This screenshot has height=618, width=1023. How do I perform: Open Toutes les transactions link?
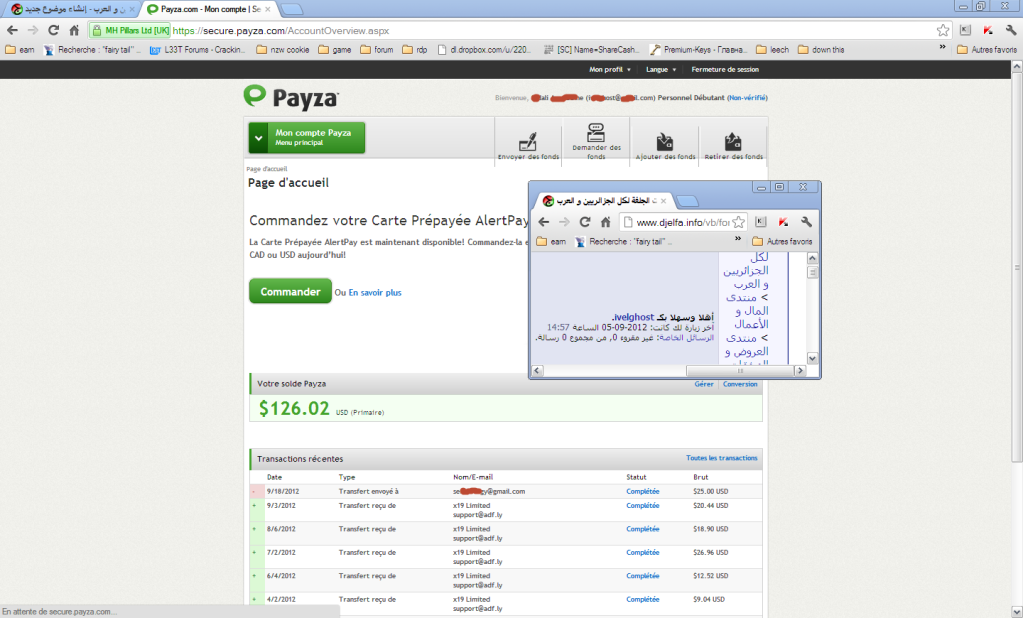coord(722,458)
